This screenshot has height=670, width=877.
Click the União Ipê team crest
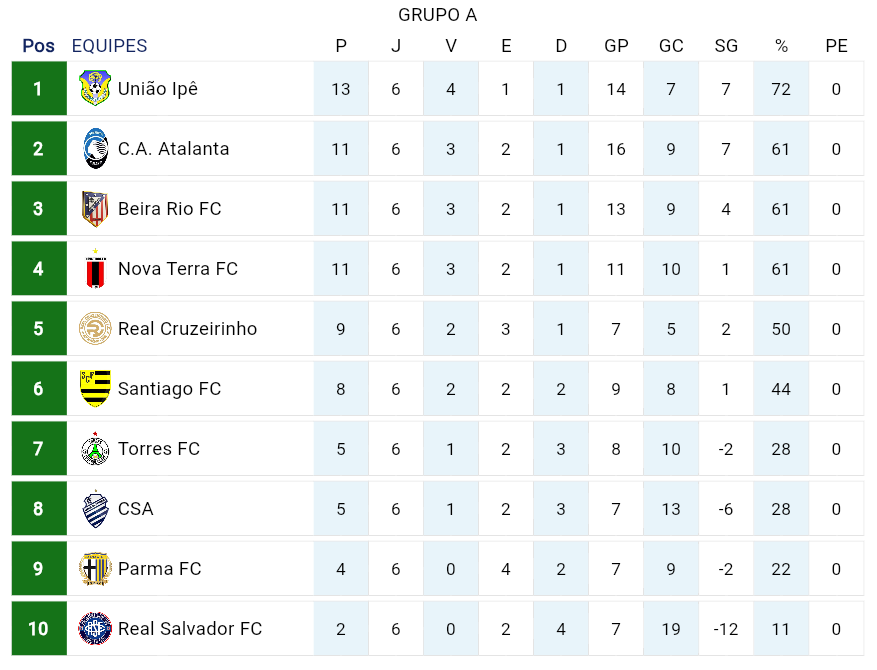(95, 89)
